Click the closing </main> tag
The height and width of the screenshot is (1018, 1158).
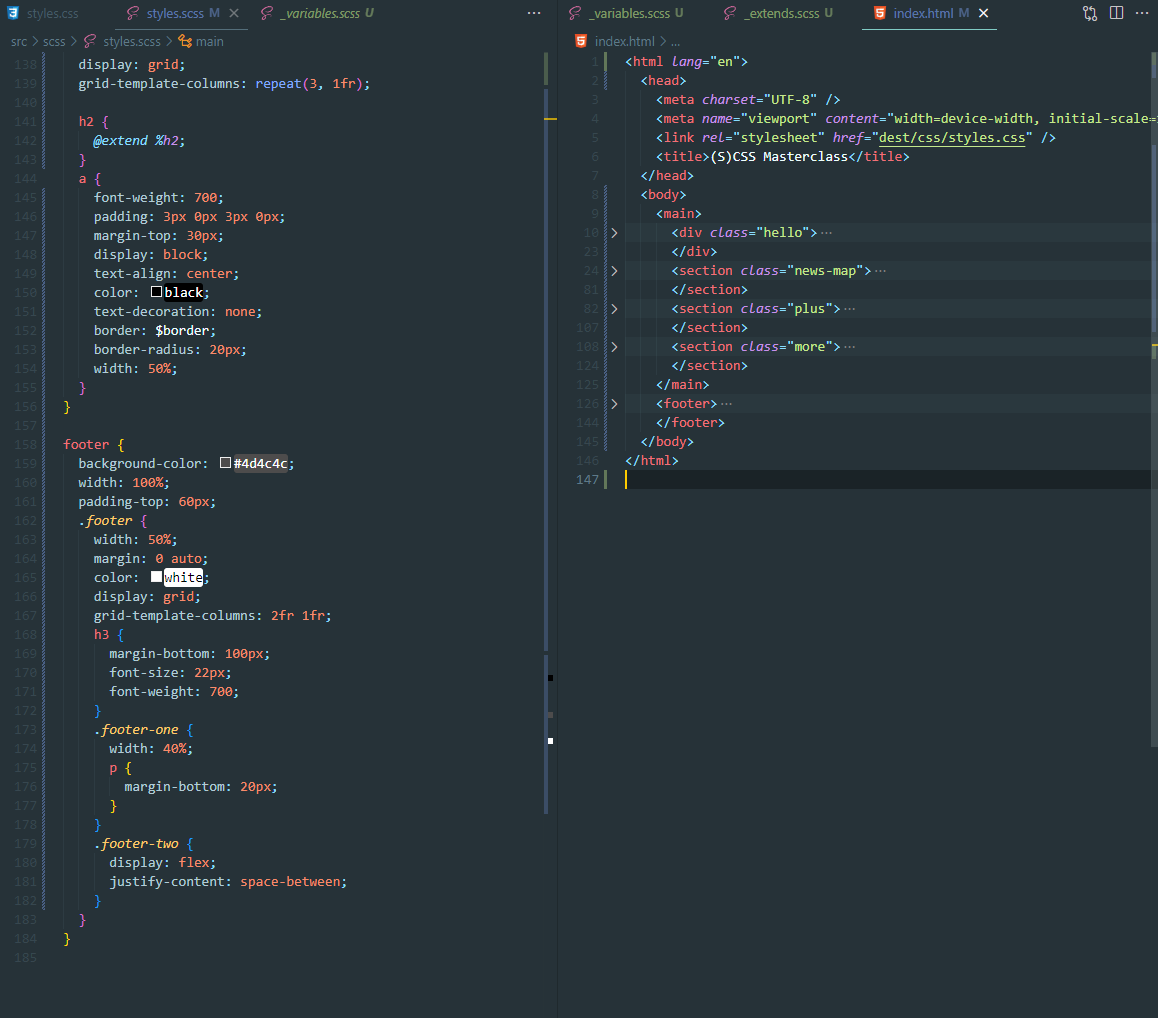[x=682, y=384]
